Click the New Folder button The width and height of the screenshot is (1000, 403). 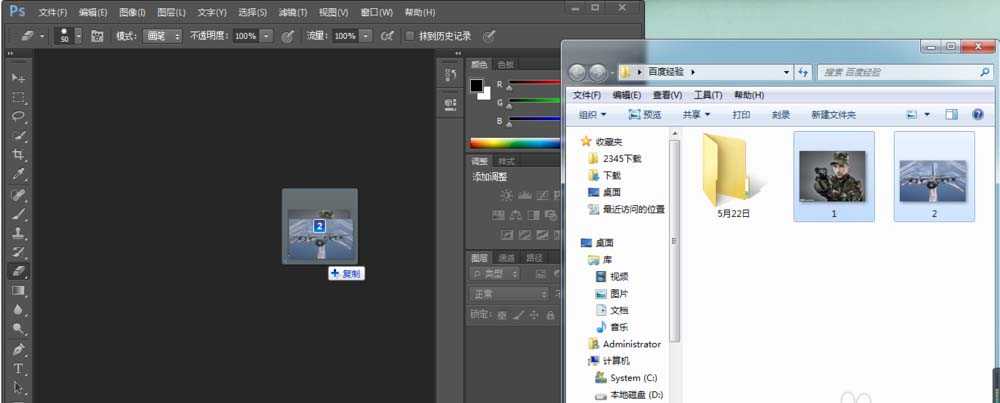point(833,115)
